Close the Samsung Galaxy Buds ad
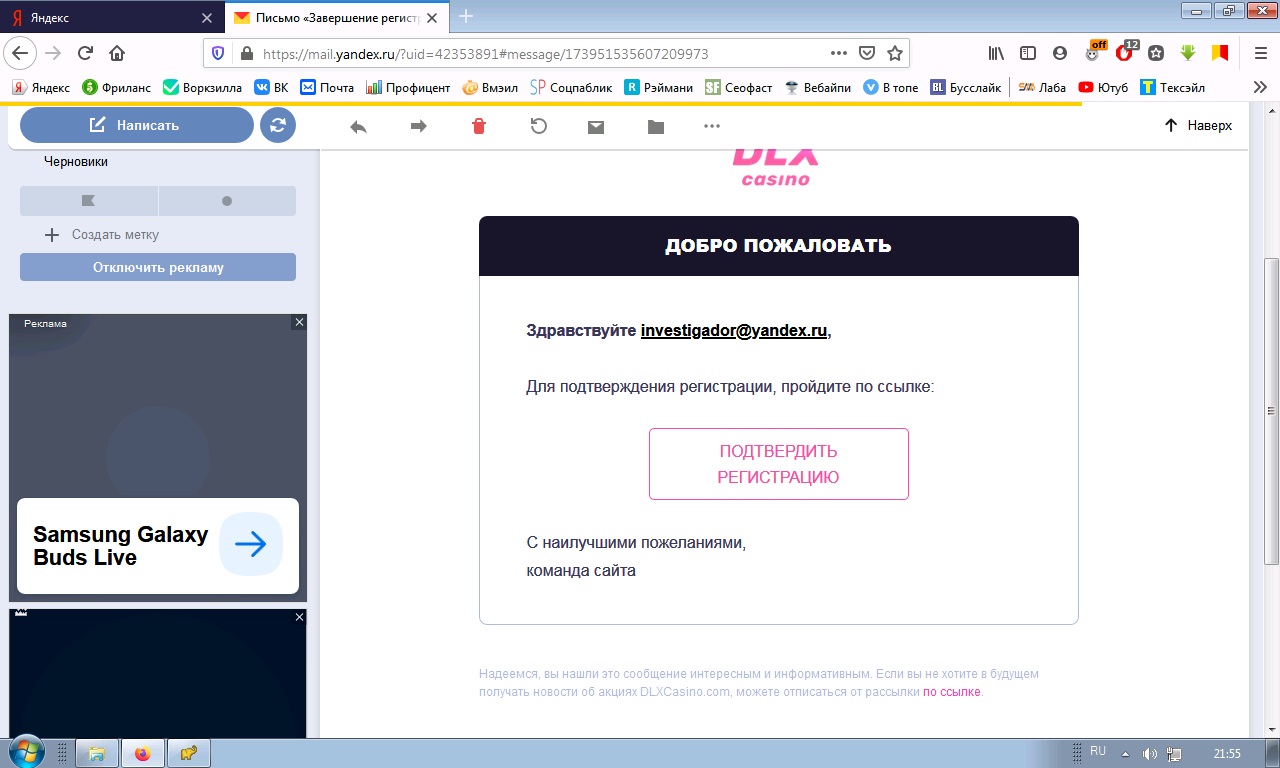1280x768 pixels. (299, 322)
